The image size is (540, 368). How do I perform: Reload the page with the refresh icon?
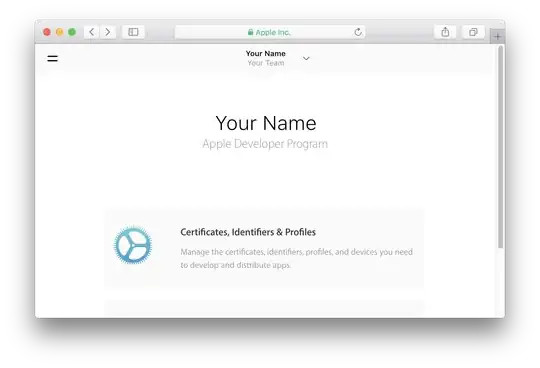click(358, 32)
